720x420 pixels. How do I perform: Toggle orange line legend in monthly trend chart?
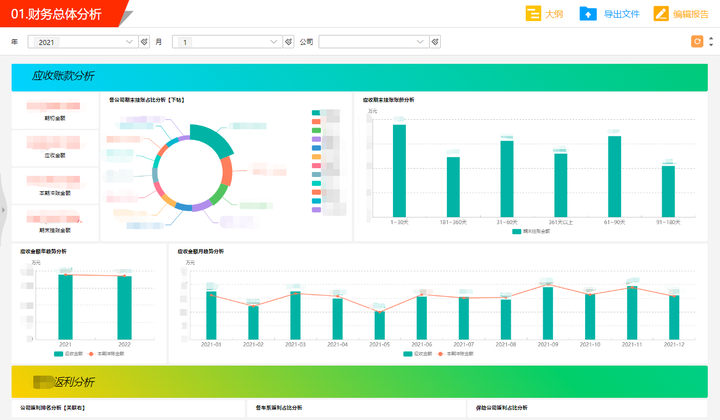pyautogui.click(x=456, y=354)
